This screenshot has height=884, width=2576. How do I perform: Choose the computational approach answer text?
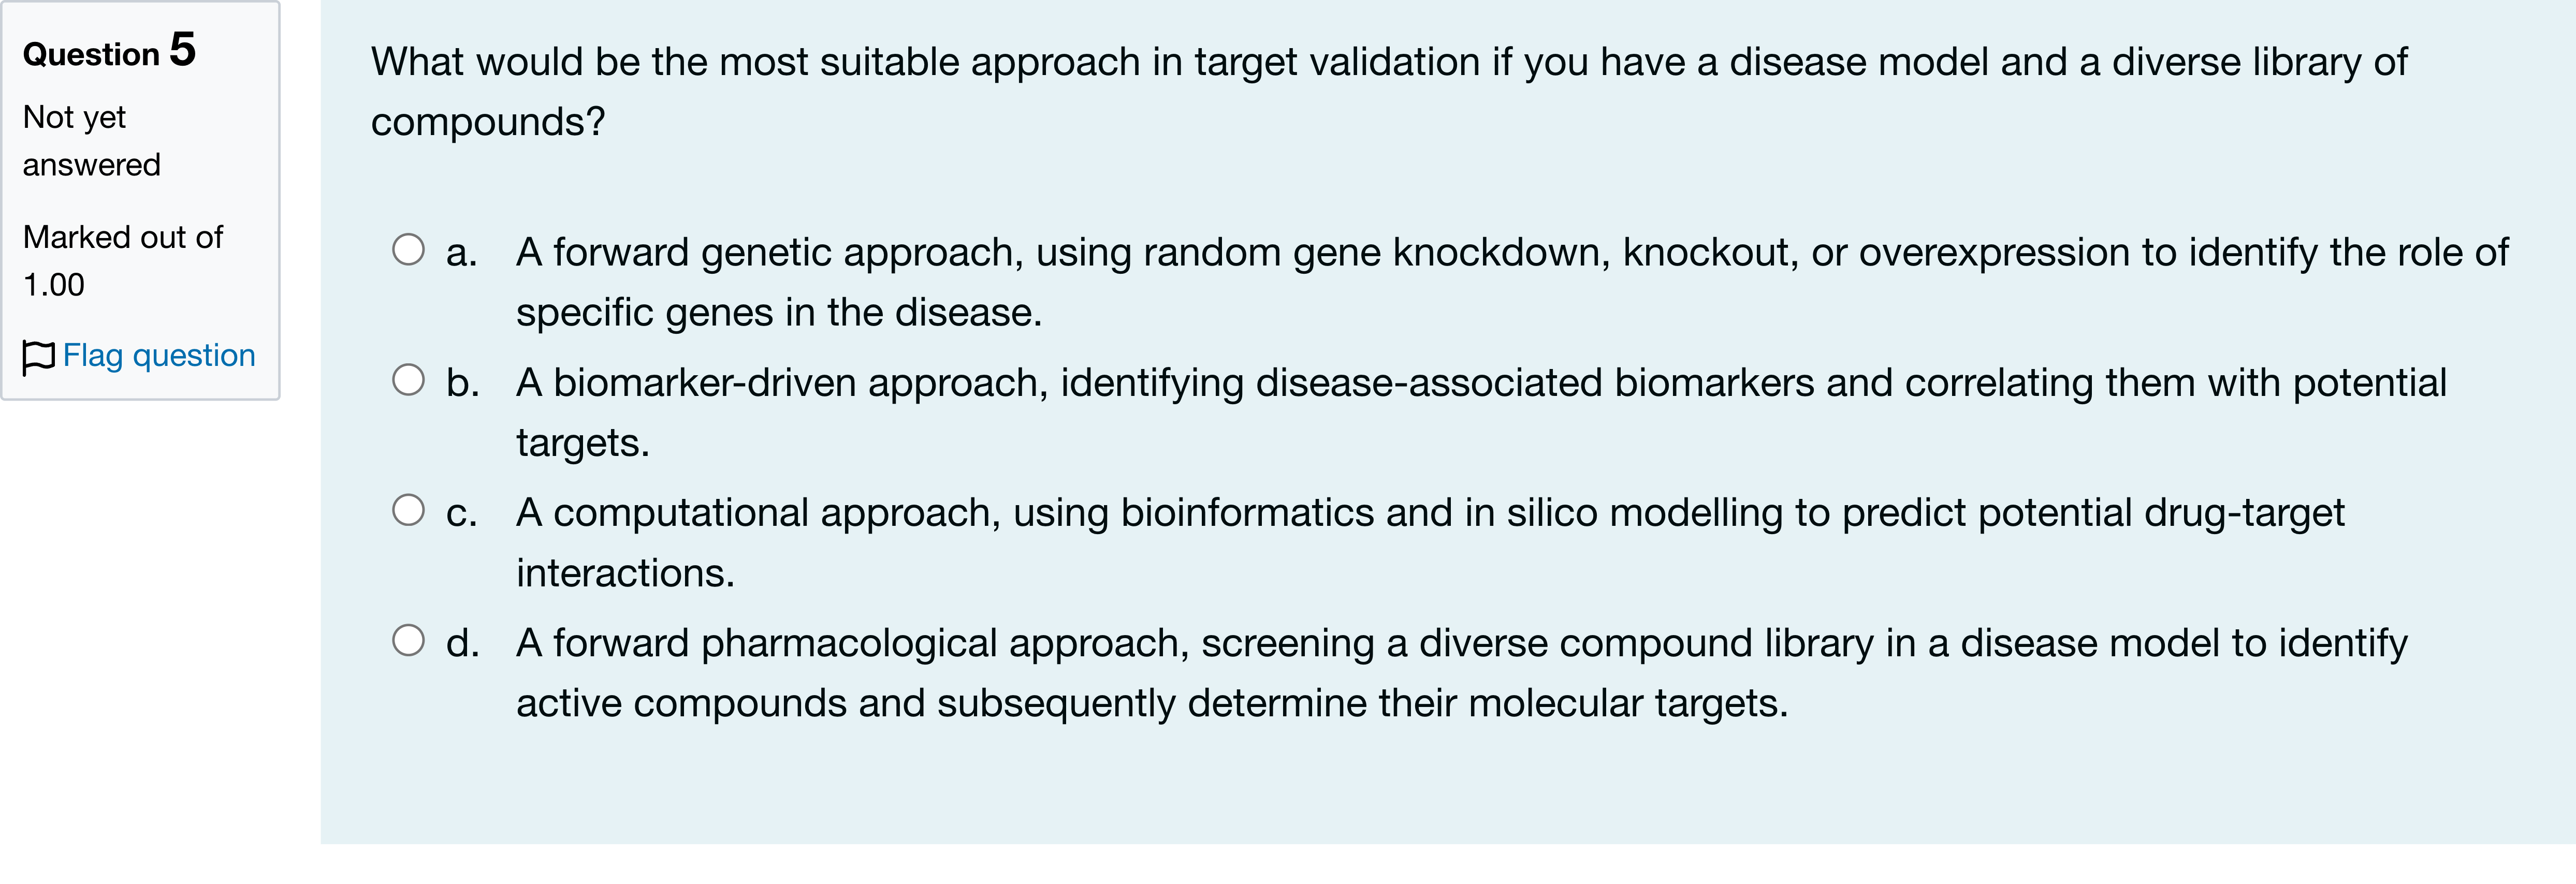coord(1430,542)
